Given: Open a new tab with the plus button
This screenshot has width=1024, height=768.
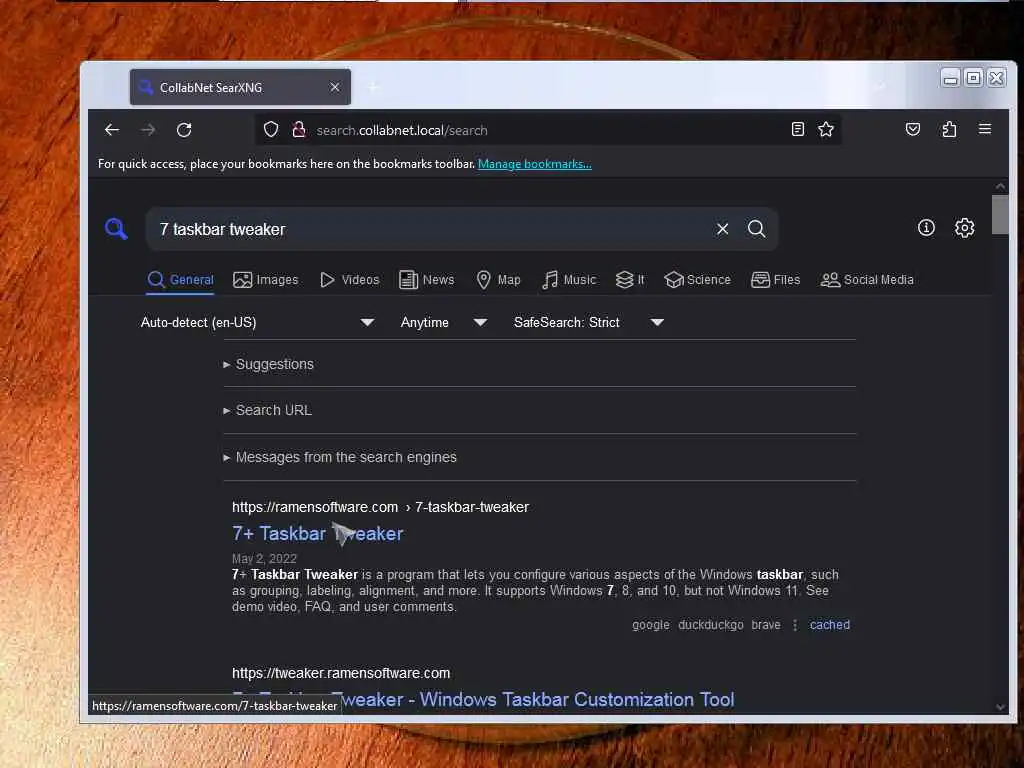Looking at the screenshot, I should coord(373,87).
